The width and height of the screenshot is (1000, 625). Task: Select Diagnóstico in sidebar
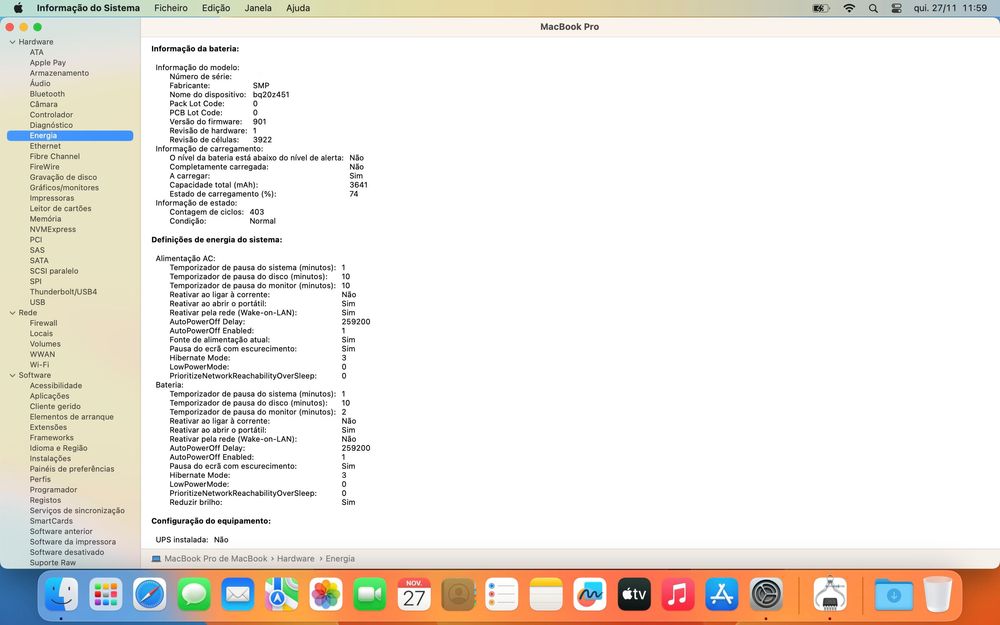(51, 125)
